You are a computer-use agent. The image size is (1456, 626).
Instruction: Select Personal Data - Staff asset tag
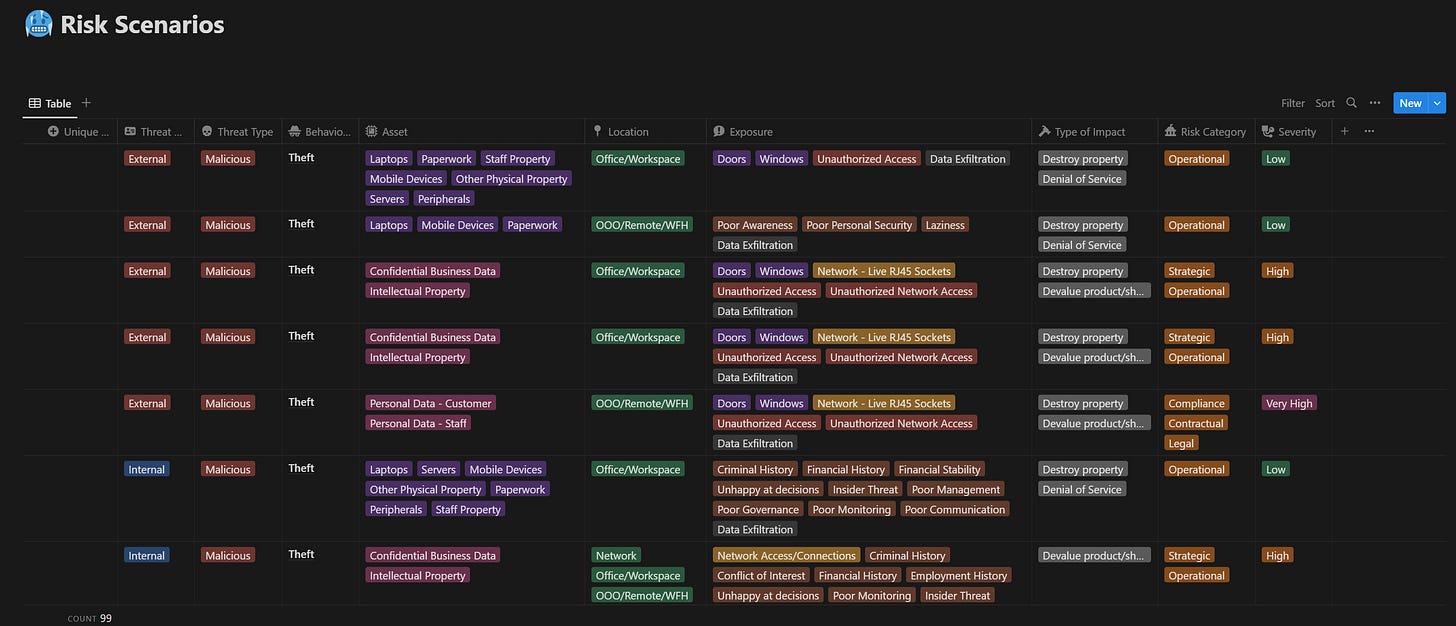418,423
